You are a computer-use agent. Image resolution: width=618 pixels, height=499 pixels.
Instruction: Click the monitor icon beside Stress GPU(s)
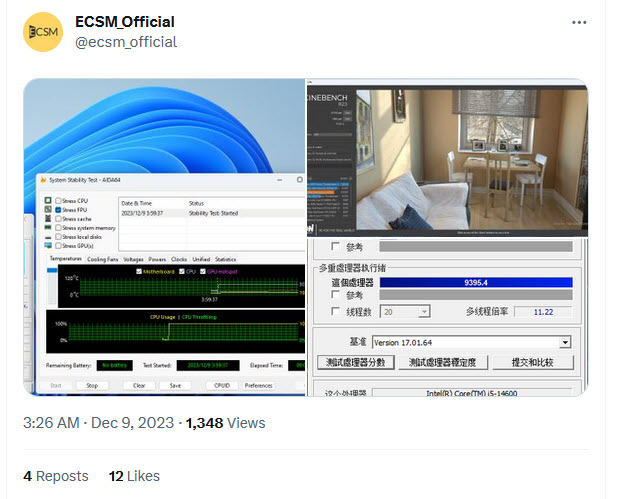(x=48, y=246)
